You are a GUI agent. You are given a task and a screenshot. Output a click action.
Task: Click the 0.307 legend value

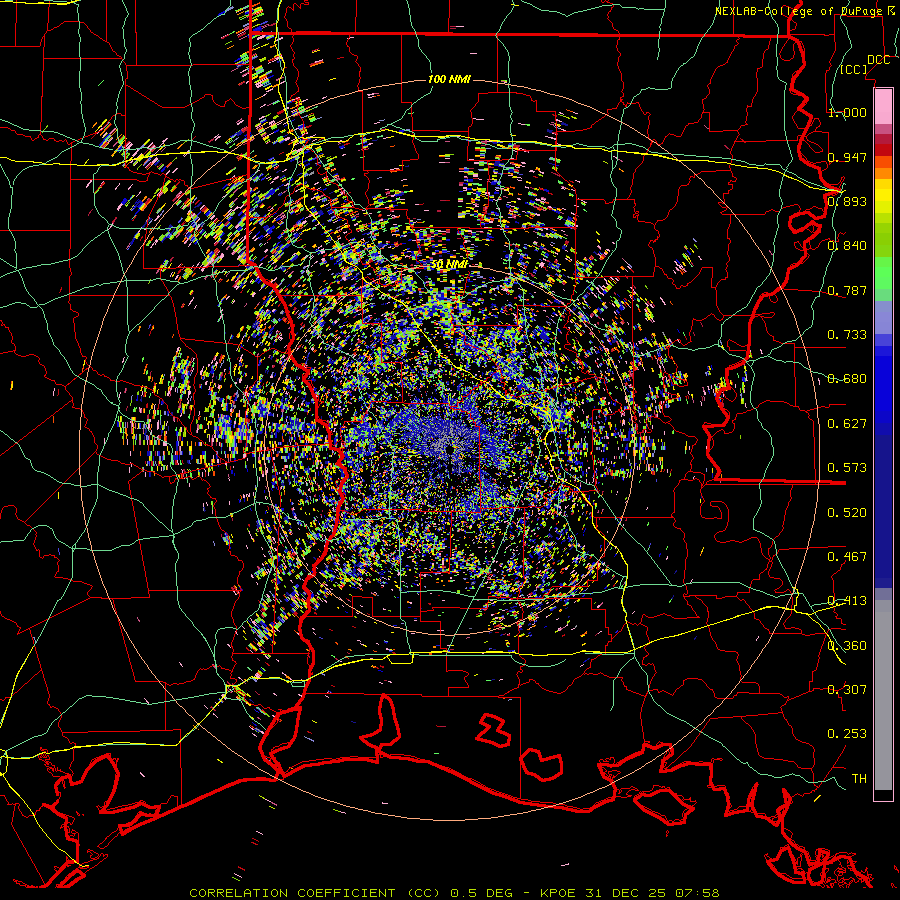[847, 690]
